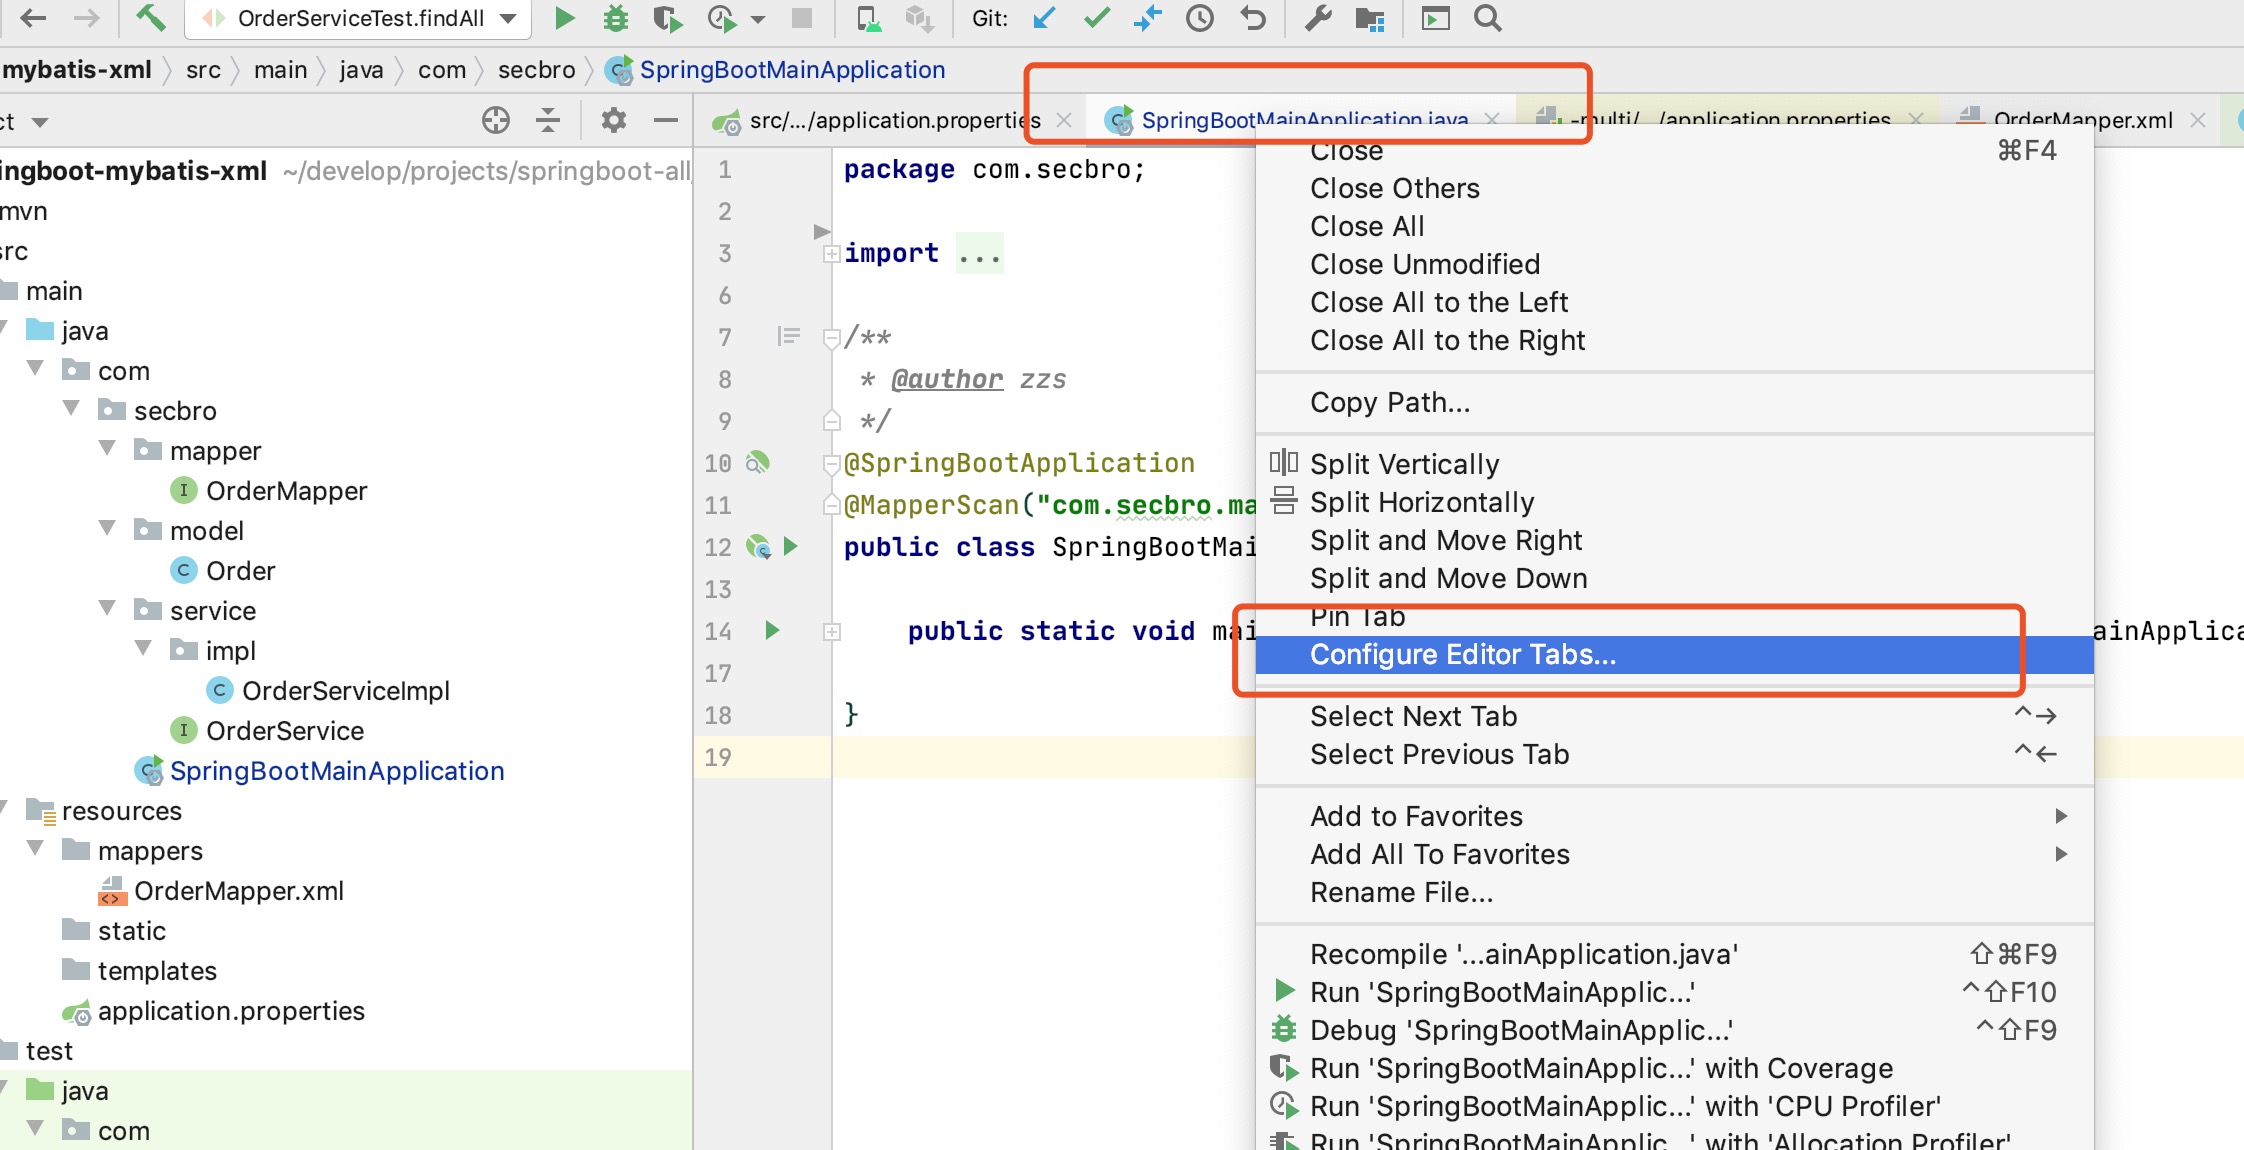The height and width of the screenshot is (1150, 2244).
Task: Open Search Everywhere magnifier
Action: pyautogui.click(x=1488, y=18)
